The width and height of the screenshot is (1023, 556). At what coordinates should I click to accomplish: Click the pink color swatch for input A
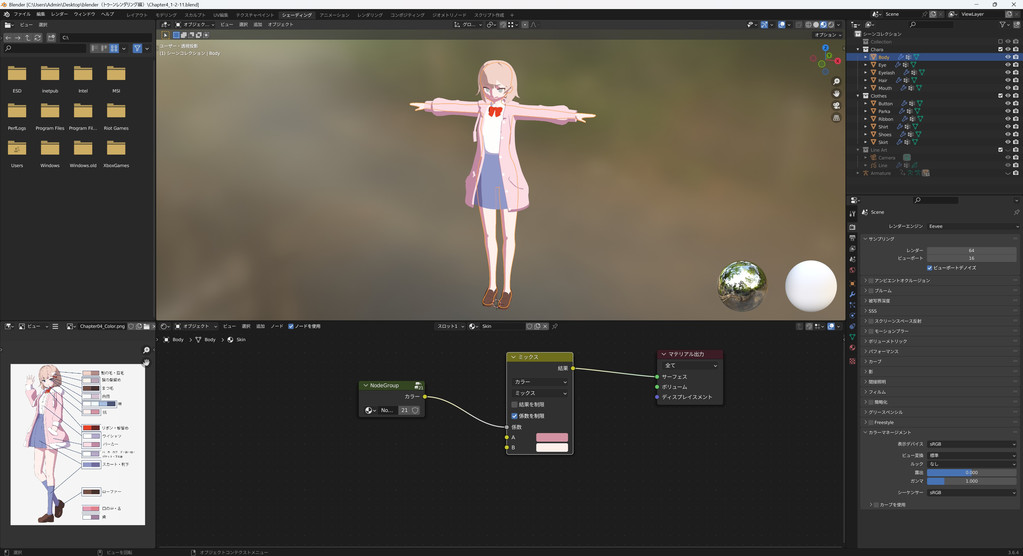point(551,437)
